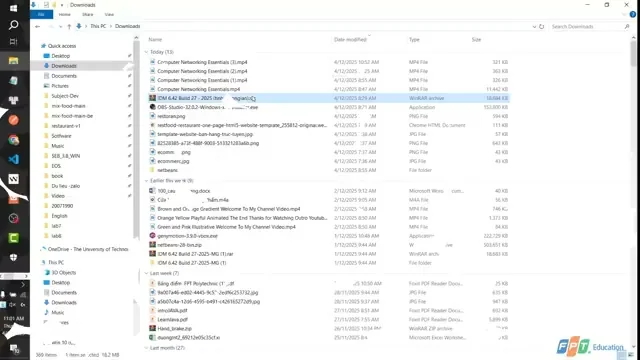Select the lab8 folder in sidebar
The width and height of the screenshot is (640, 360).
coord(56,236)
